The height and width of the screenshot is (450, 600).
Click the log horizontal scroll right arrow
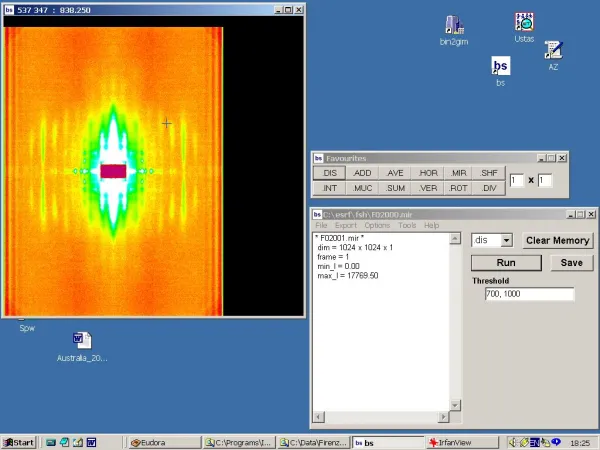point(443,416)
